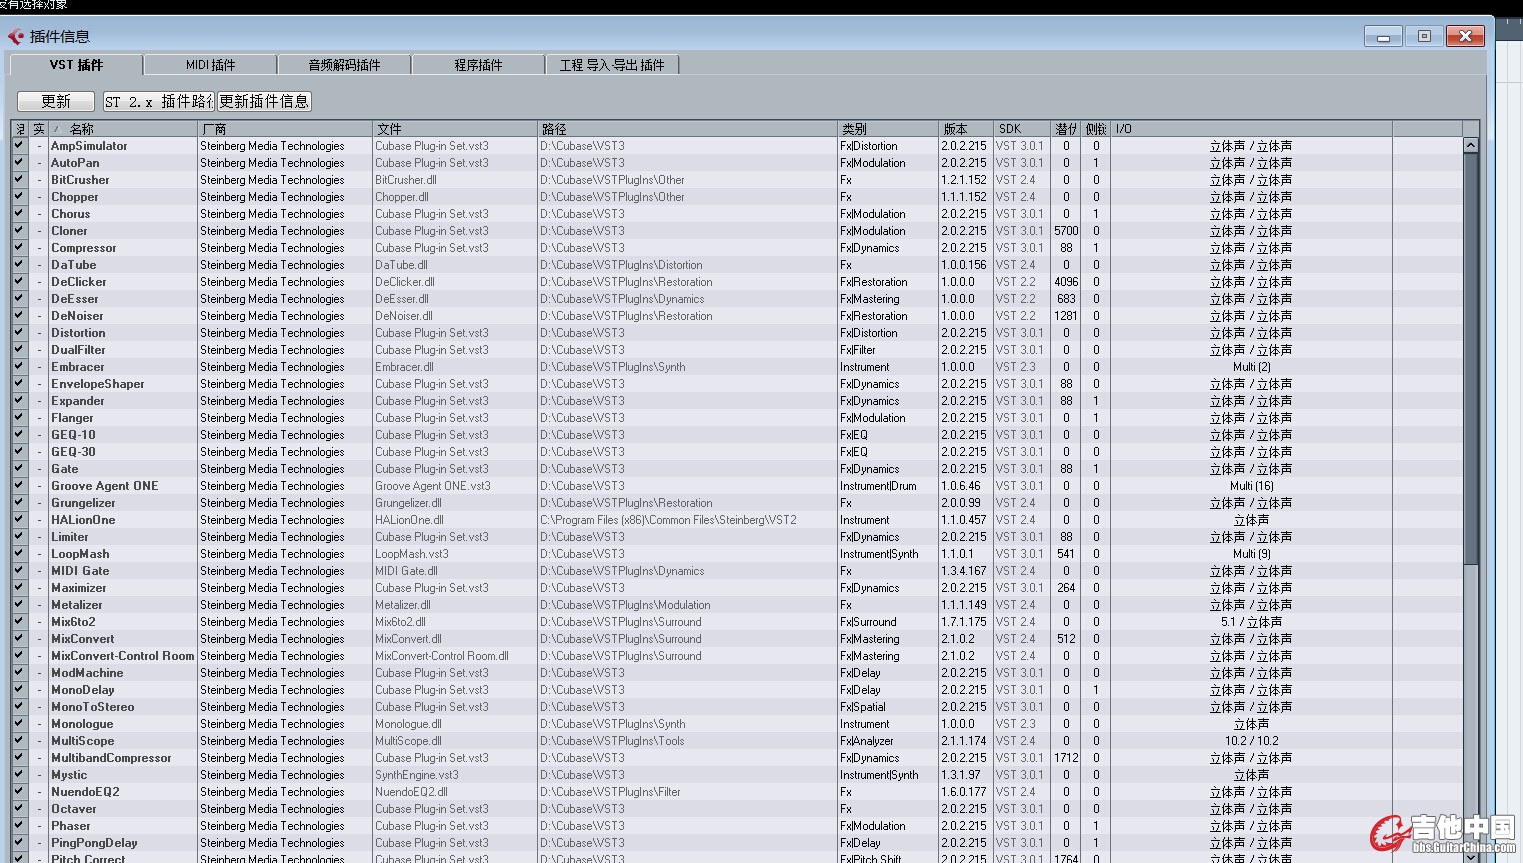
Task: Toggle the BitCrusher plugin checkbox
Action: point(19,180)
